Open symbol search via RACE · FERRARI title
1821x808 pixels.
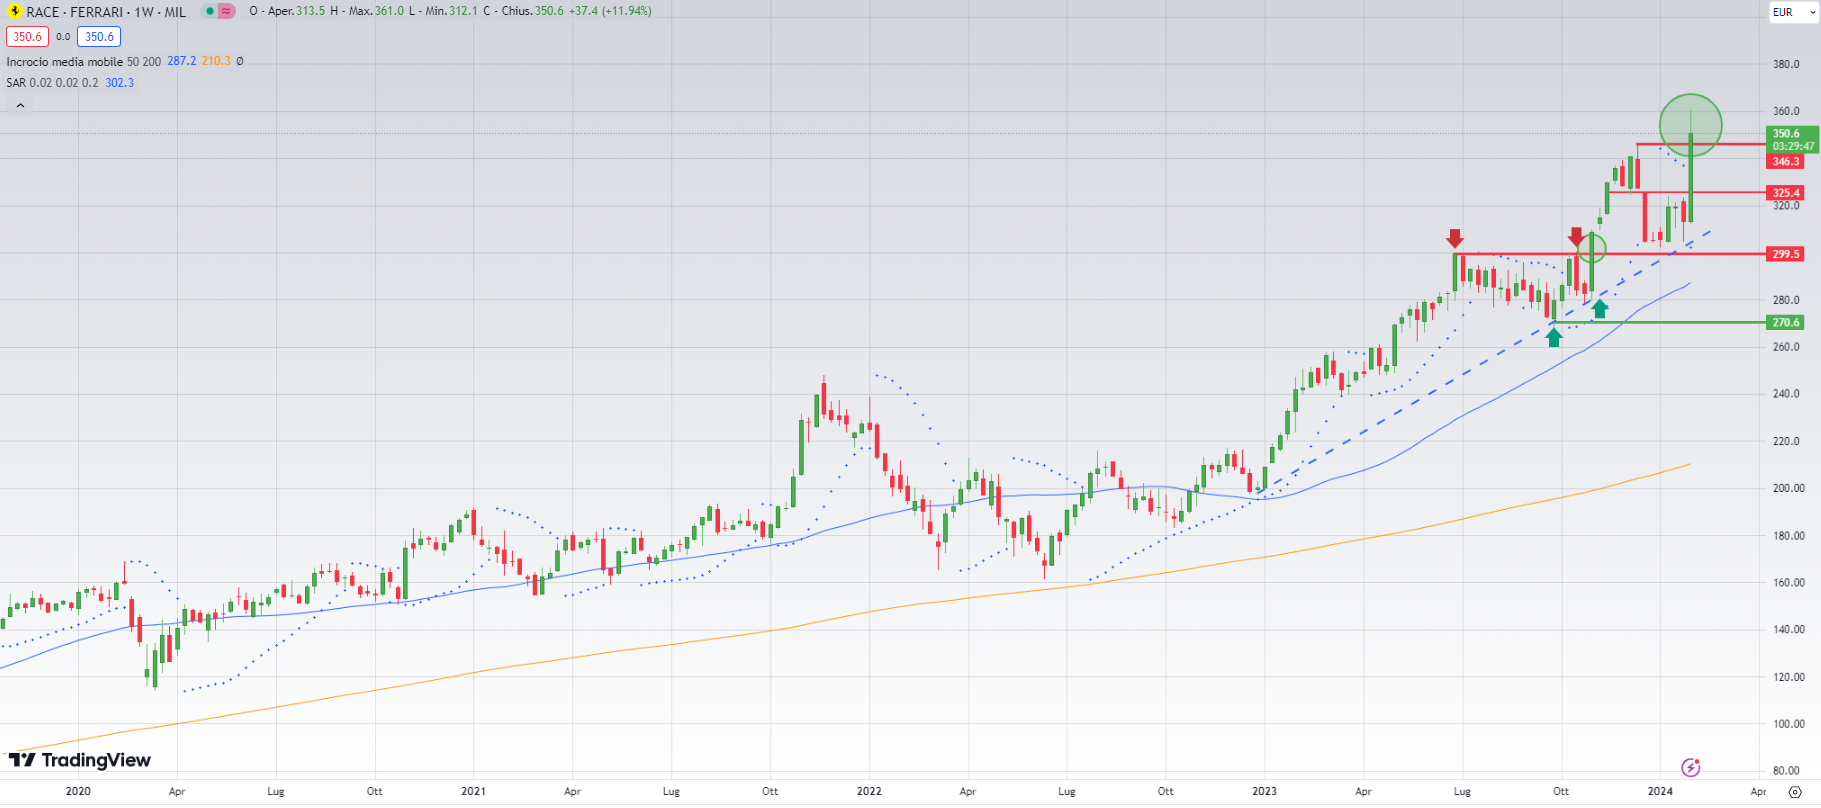tap(106, 12)
